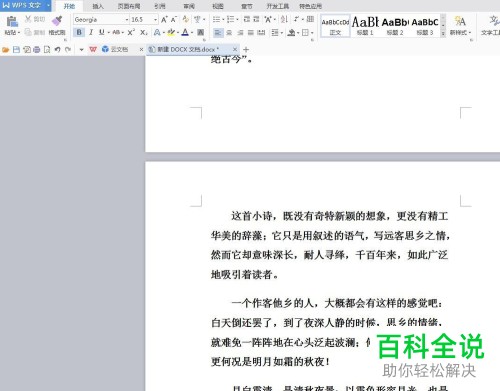Click the sort icon
Screen dimensions: 500x391
(x=284, y=20)
